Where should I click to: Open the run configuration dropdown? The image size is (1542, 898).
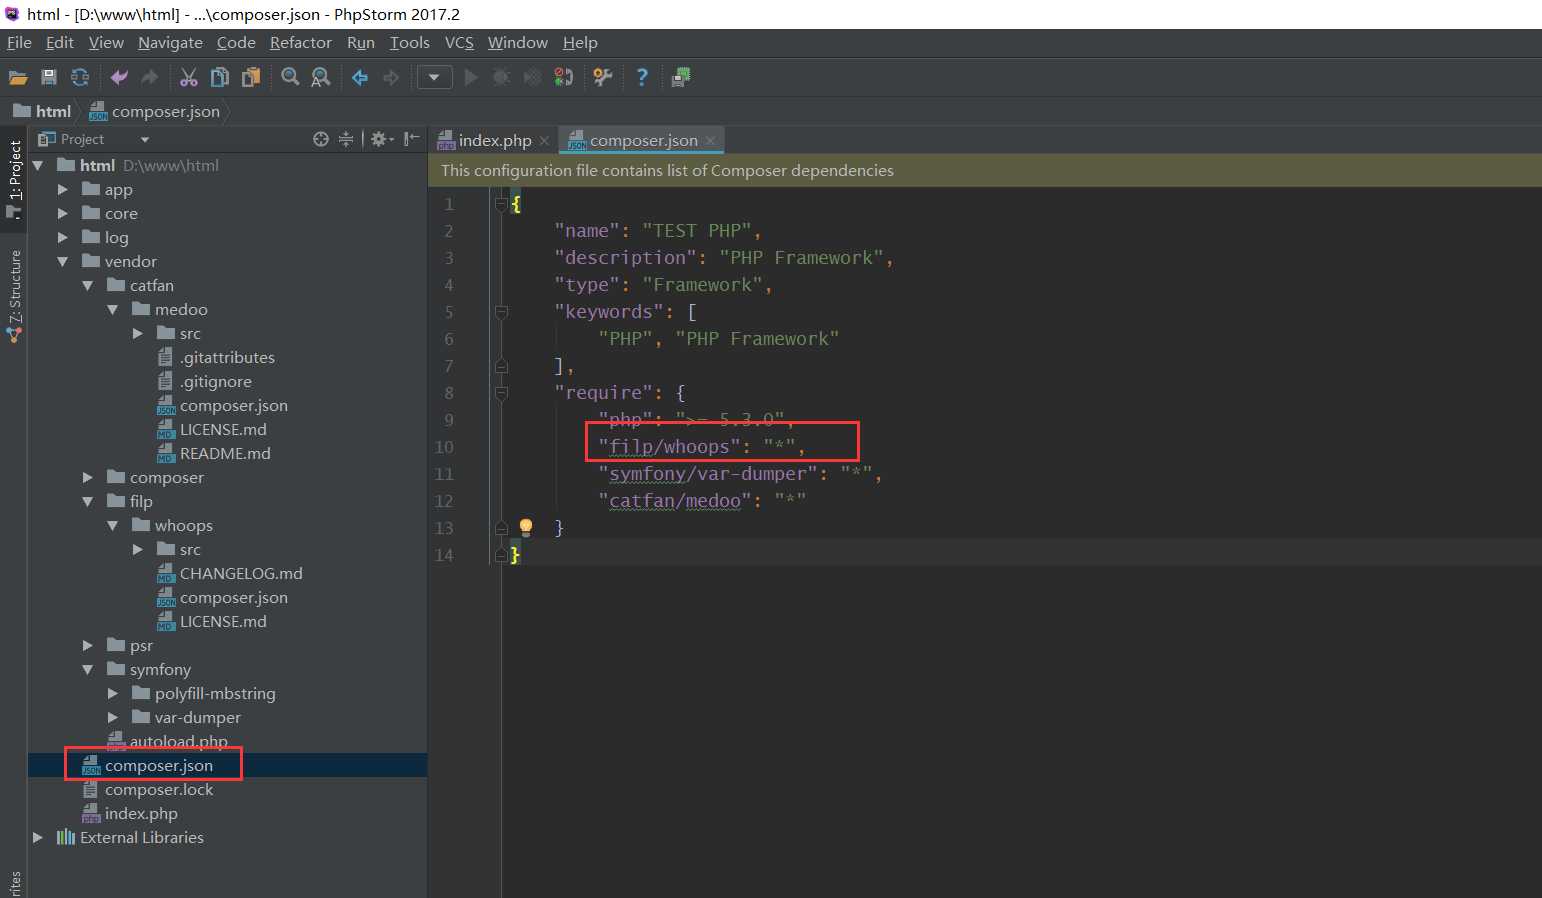click(x=434, y=77)
